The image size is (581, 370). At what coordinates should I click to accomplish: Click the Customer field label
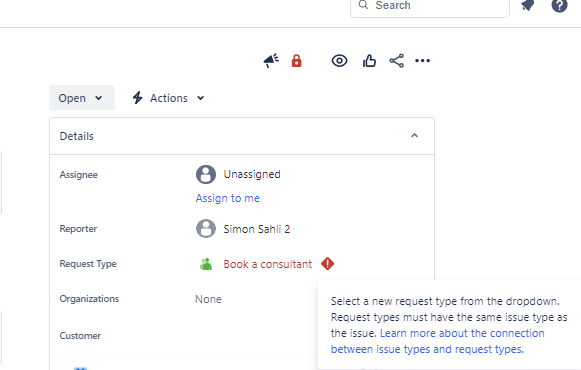(x=80, y=336)
